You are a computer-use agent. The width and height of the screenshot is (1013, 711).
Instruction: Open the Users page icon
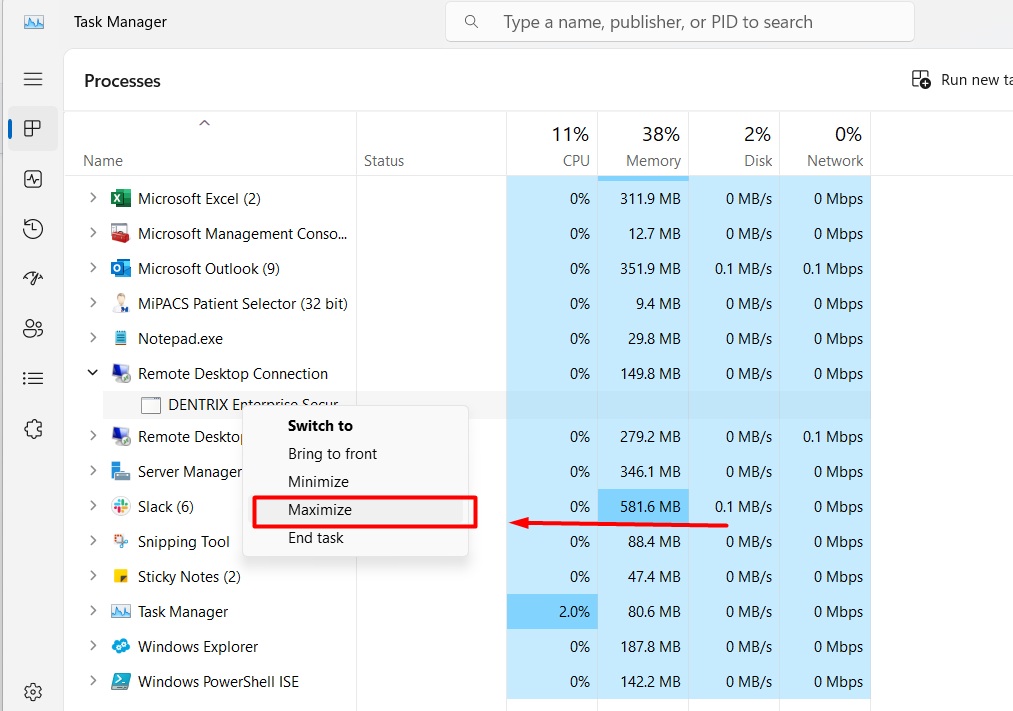[x=33, y=329]
